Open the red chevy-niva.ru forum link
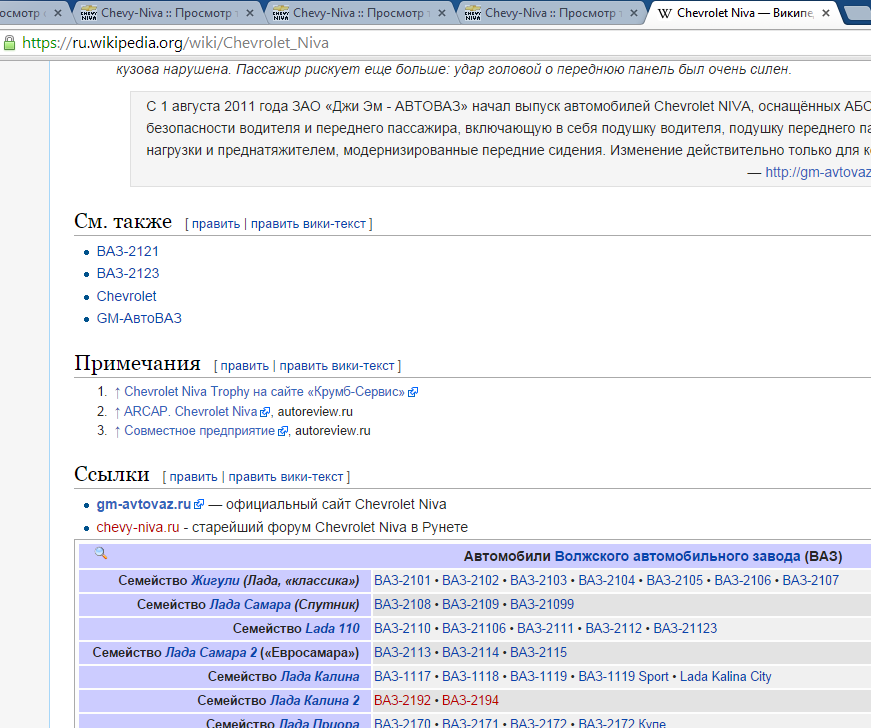The height and width of the screenshot is (728, 871). tap(138, 528)
